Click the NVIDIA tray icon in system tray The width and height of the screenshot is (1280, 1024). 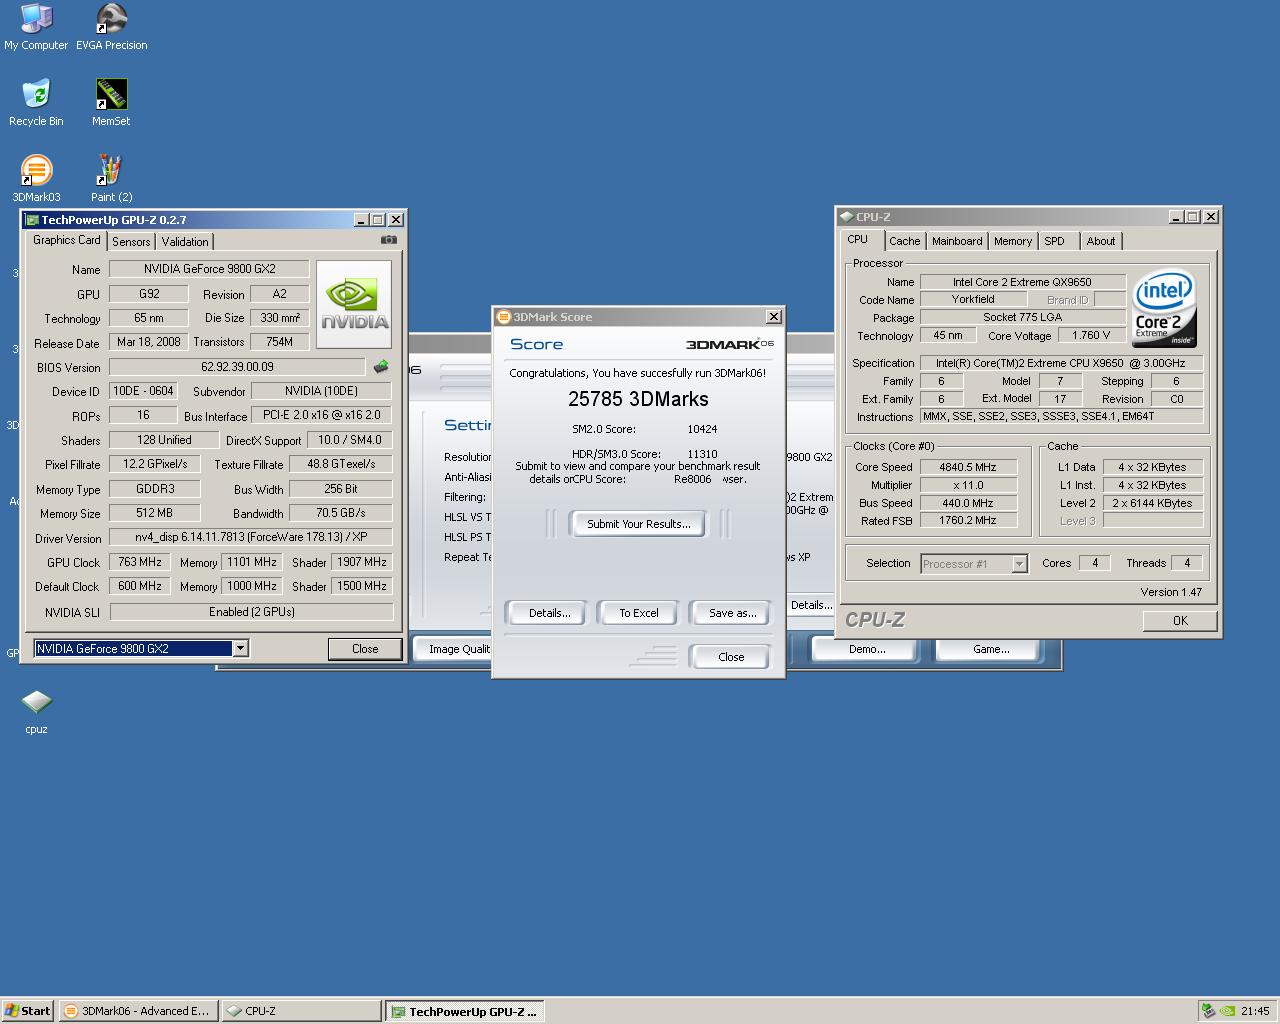coord(1227,1011)
